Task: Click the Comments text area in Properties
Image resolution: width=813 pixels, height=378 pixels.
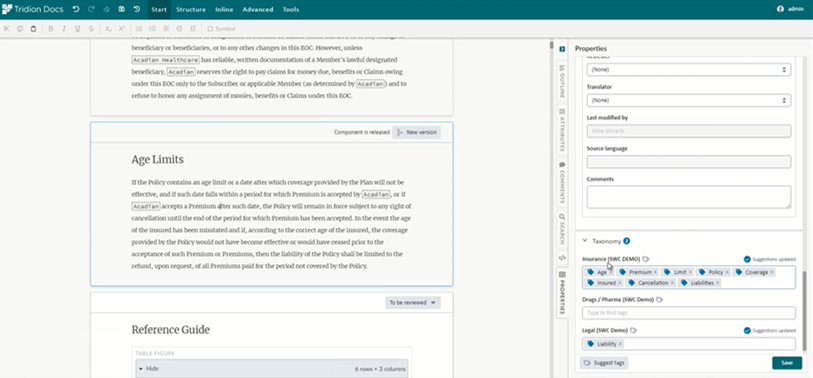Action: coord(689,197)
